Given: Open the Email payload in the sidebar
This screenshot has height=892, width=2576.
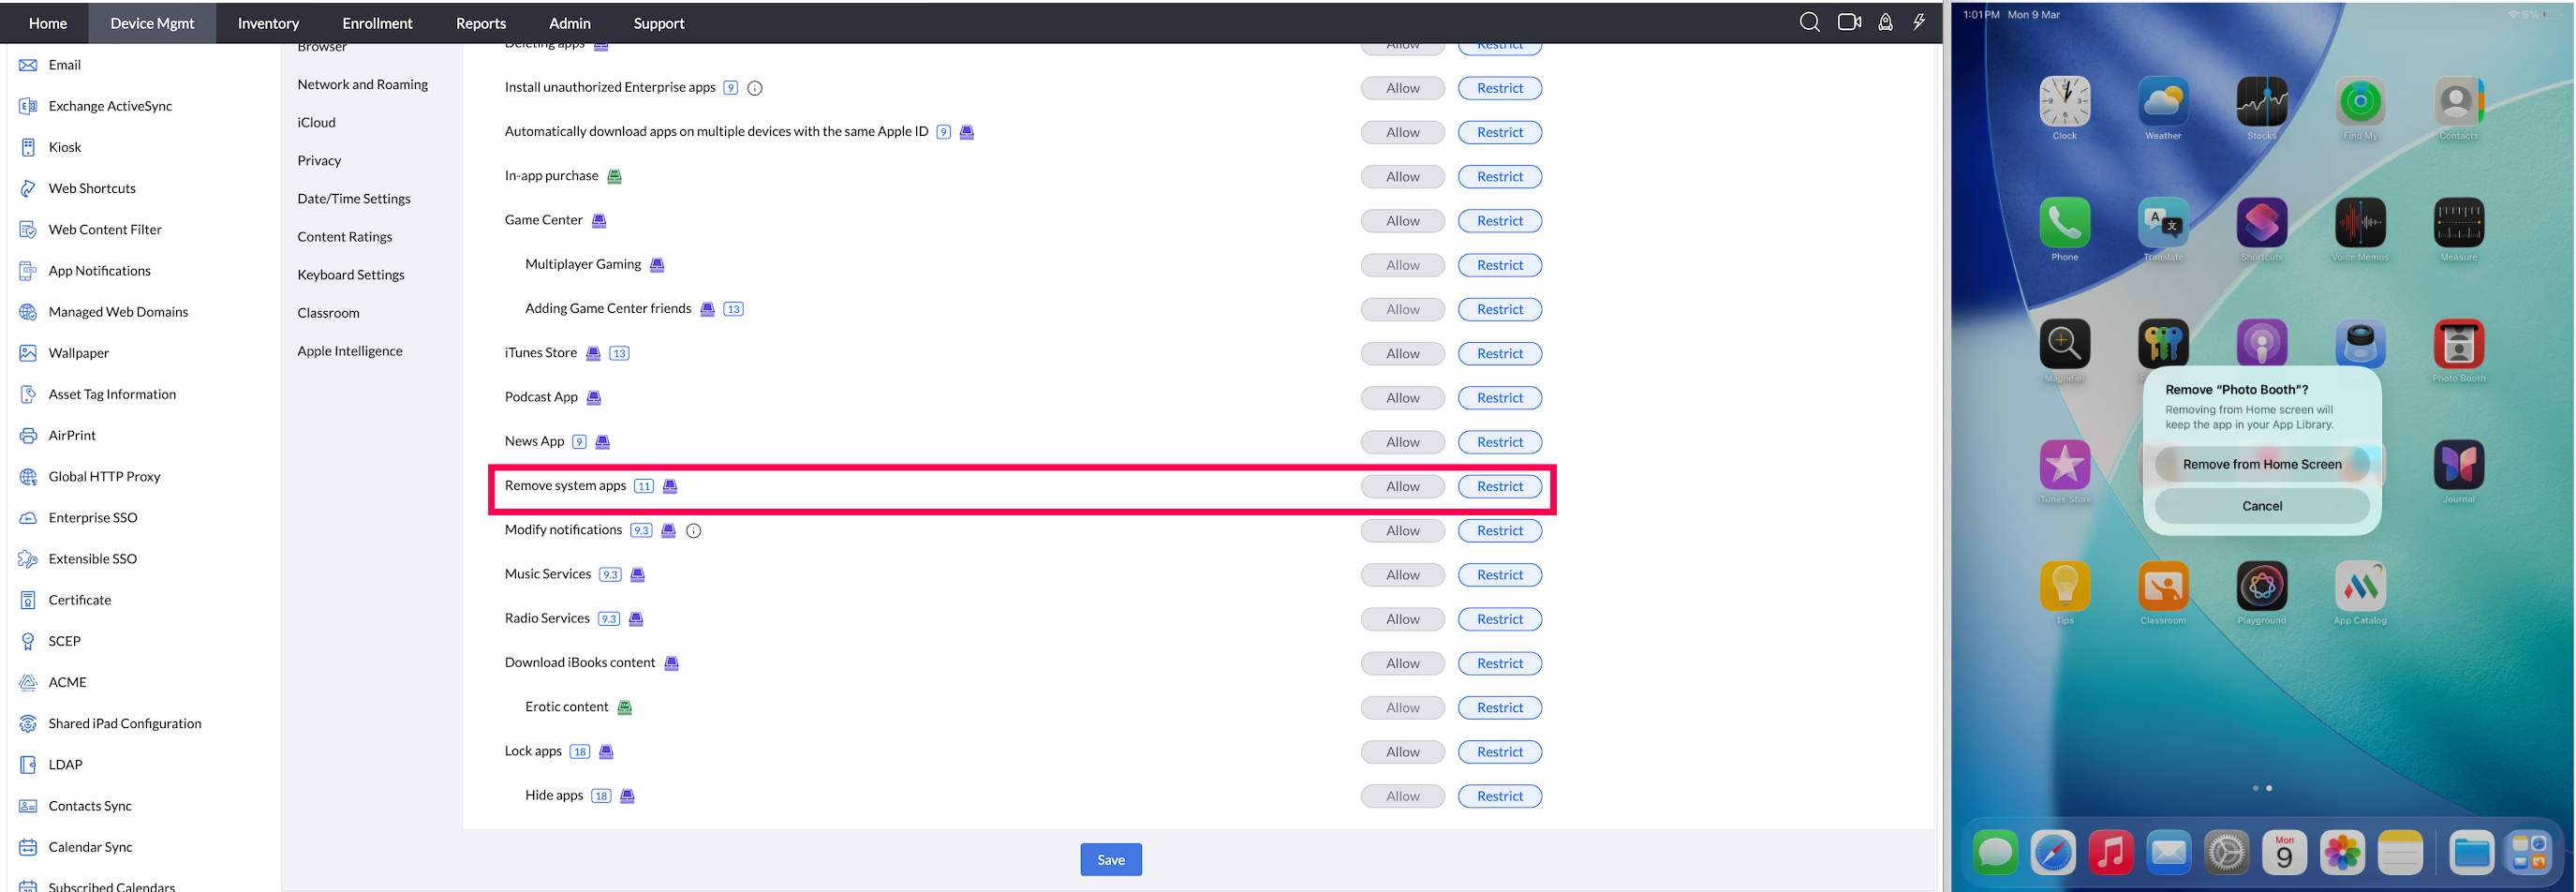Looking at the screenshot, I should pos(64,64).
